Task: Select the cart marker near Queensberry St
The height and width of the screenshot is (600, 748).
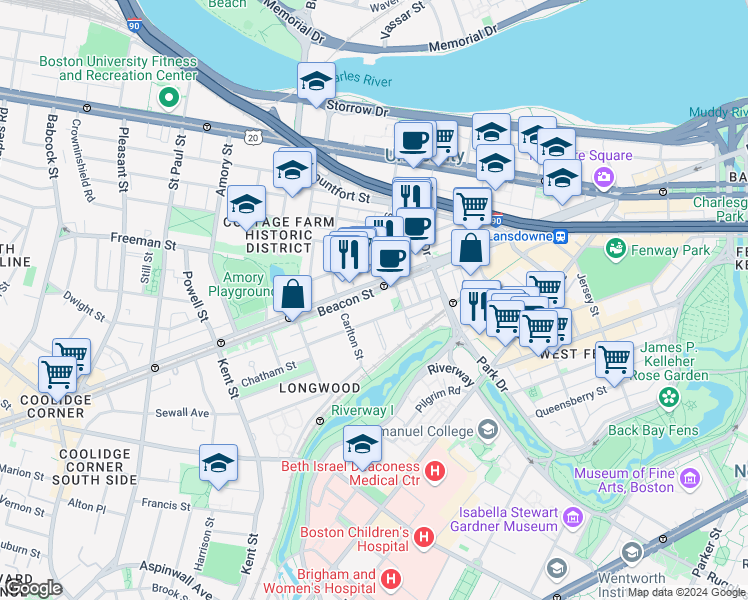Action: (614, 363)
